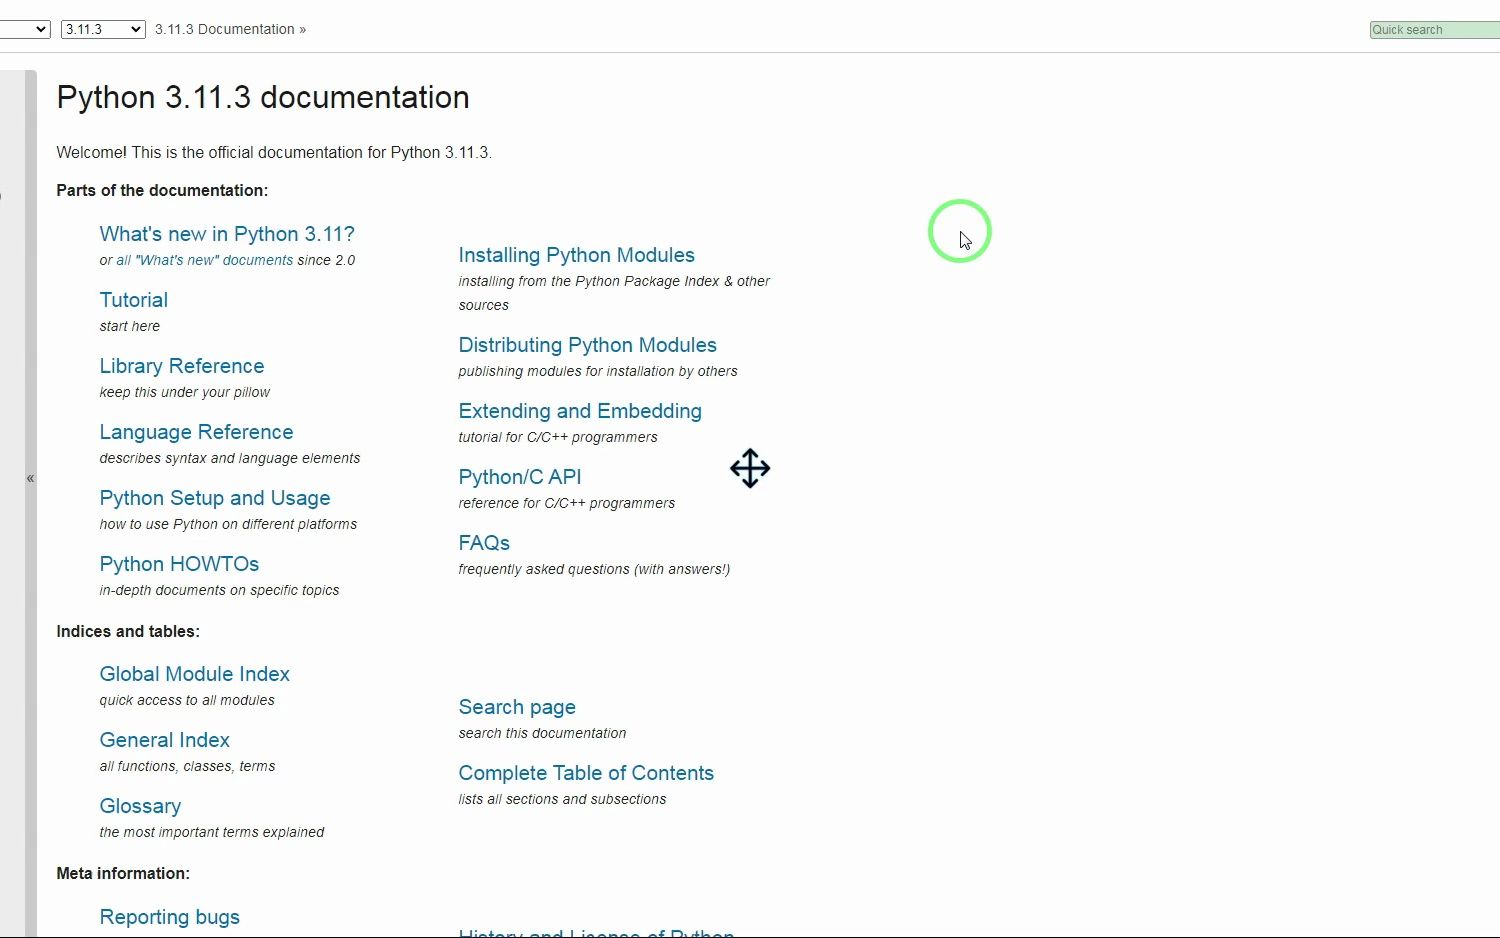The height and width of the screenshot is (938, 1500).
Task: Open the Search page link
Action: coord(517,707)
